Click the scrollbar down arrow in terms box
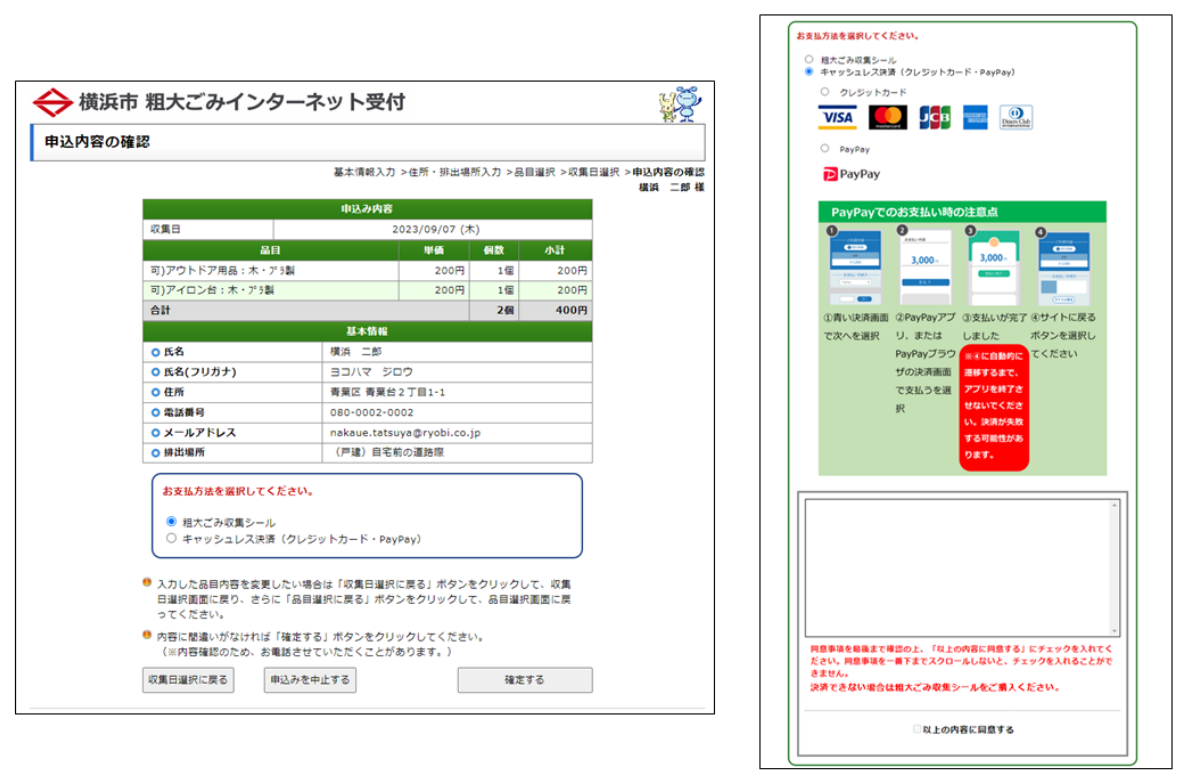Image resolution: width=1182 pixels, height=773 pixels. pos(1115,631)
